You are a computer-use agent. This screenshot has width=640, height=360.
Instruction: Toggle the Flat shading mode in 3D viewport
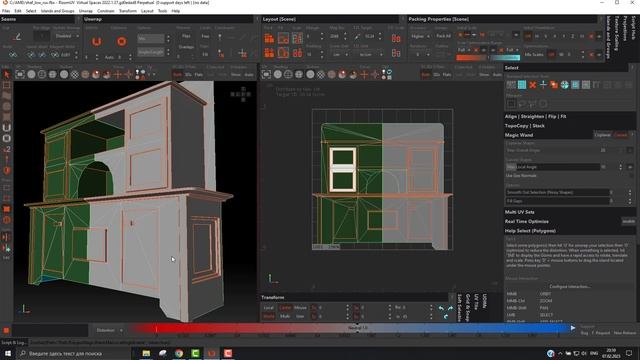click(199, 75)
